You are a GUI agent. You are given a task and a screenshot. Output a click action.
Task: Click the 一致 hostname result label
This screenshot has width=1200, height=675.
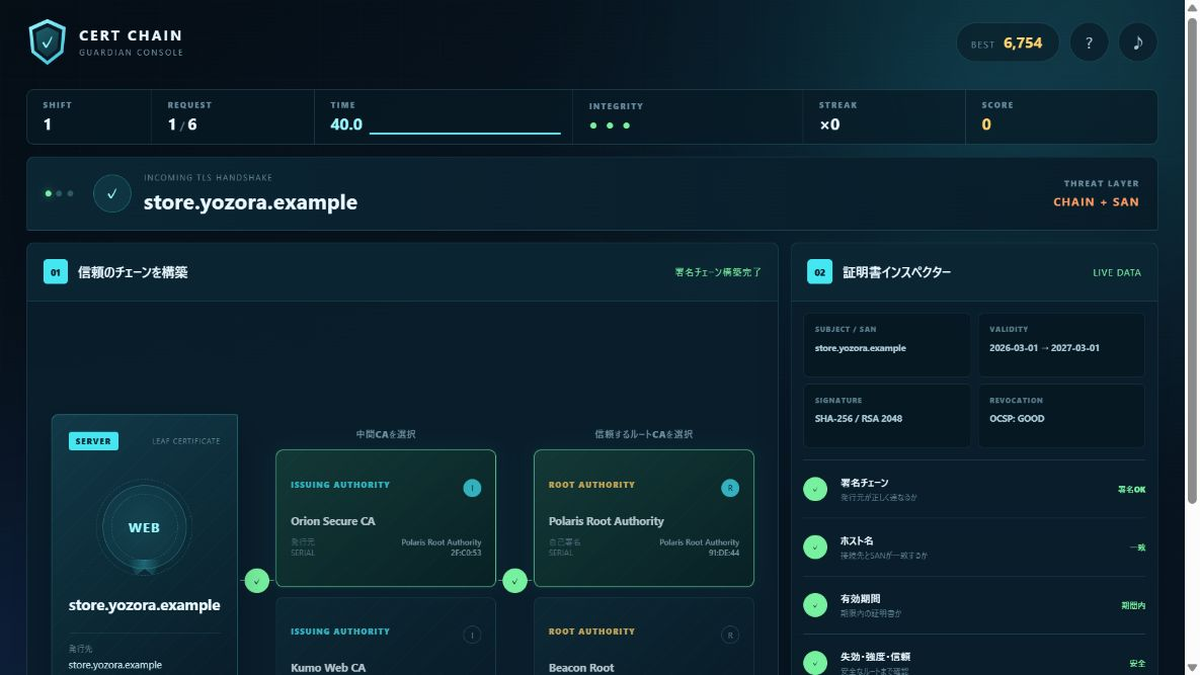[x=1138, y=548]
